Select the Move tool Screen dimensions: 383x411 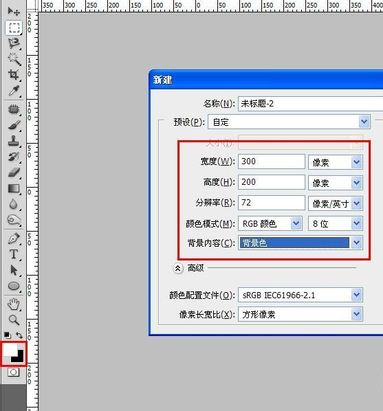[x=14, y=12]
